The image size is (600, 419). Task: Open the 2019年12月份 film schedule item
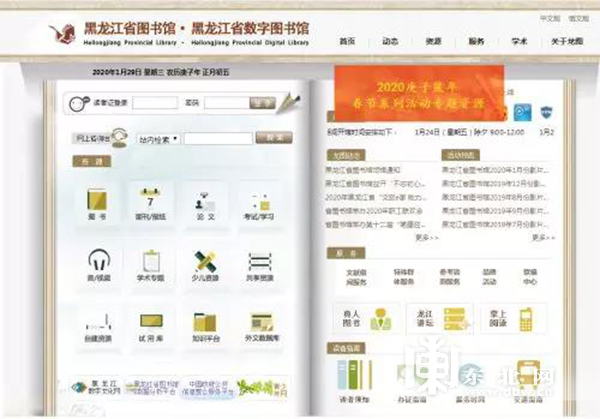point(494,184)
